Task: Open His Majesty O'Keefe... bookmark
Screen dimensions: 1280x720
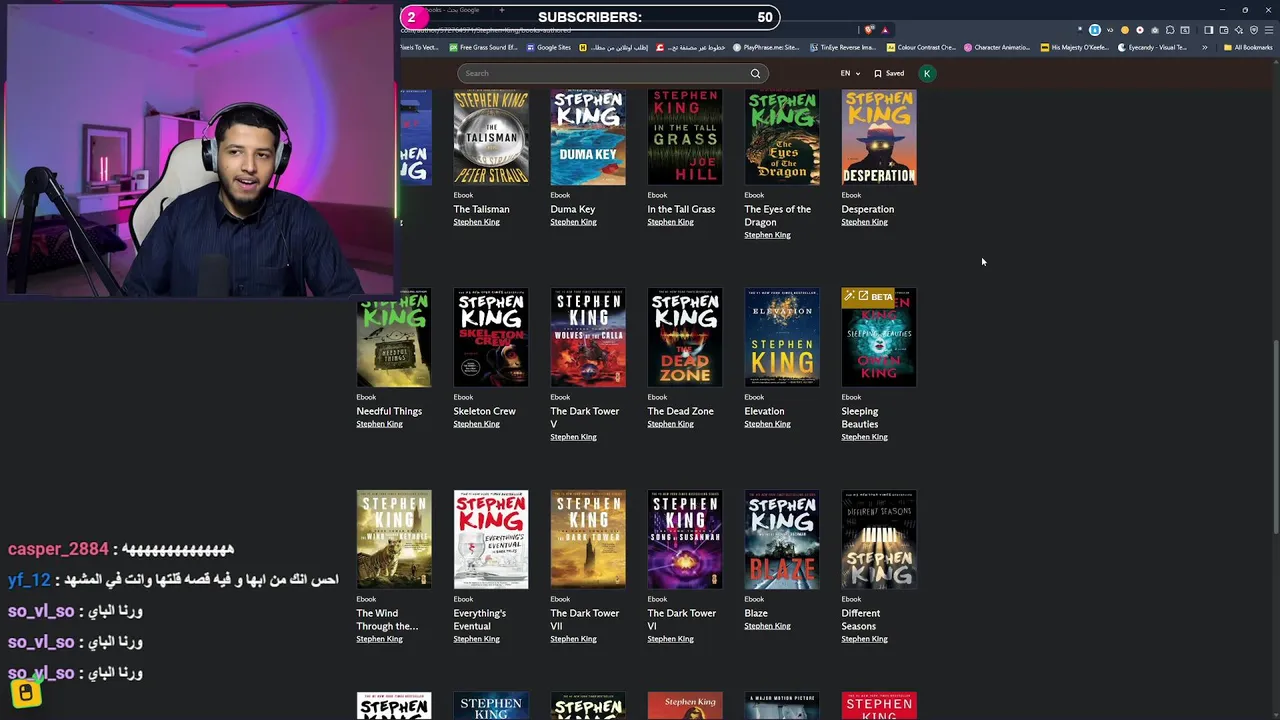Action: [1074, 47]
